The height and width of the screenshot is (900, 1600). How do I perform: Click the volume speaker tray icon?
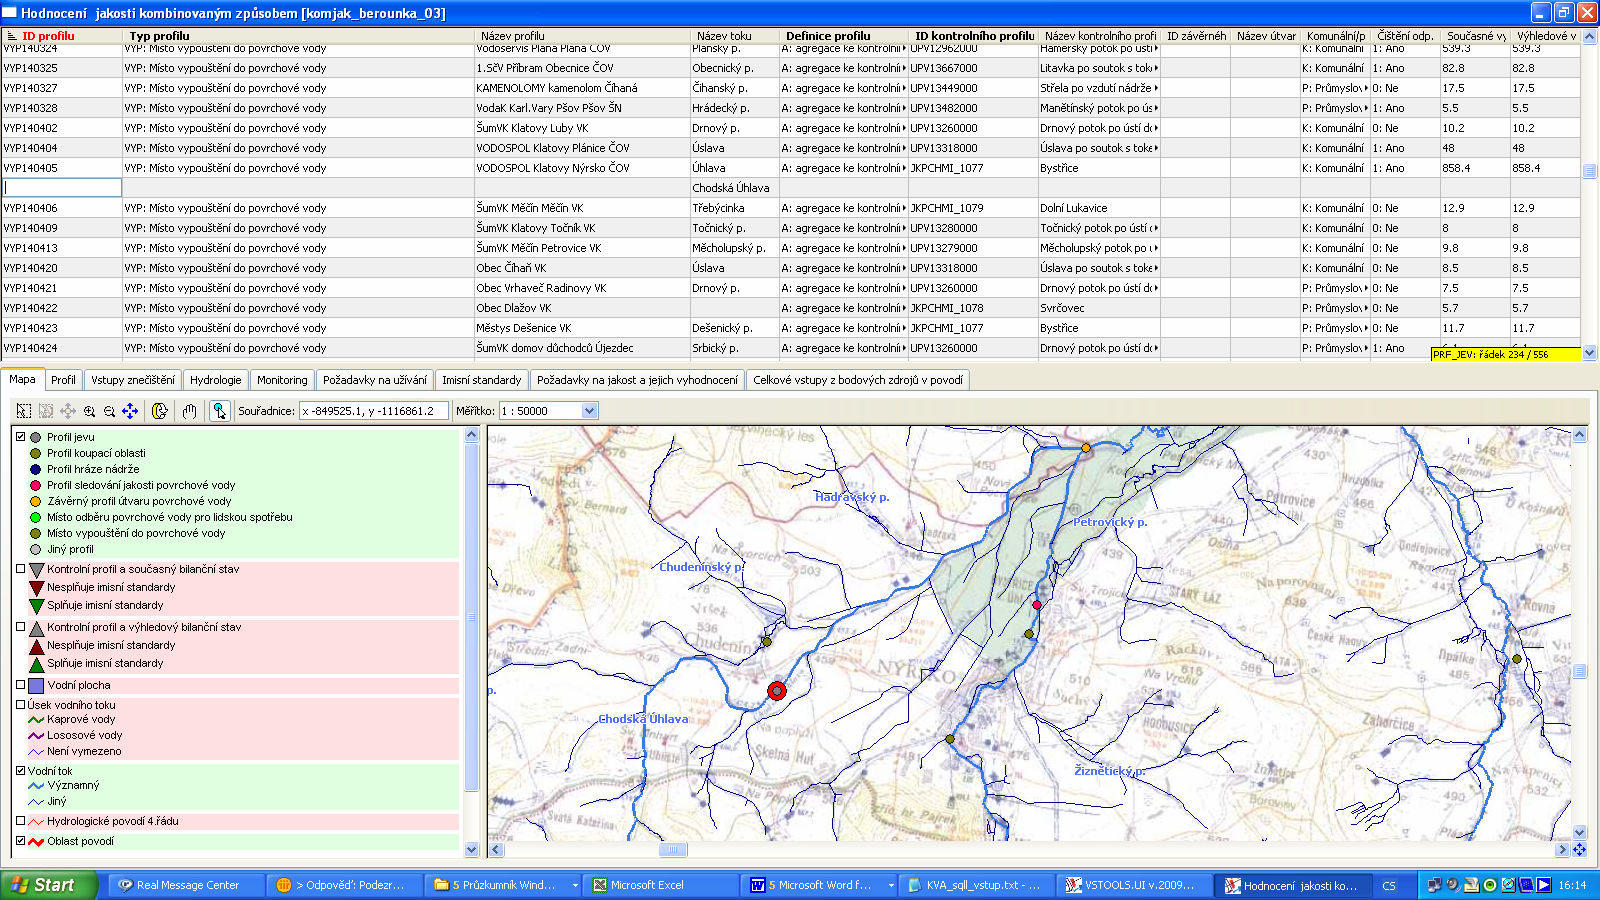tap(1453, 885)
